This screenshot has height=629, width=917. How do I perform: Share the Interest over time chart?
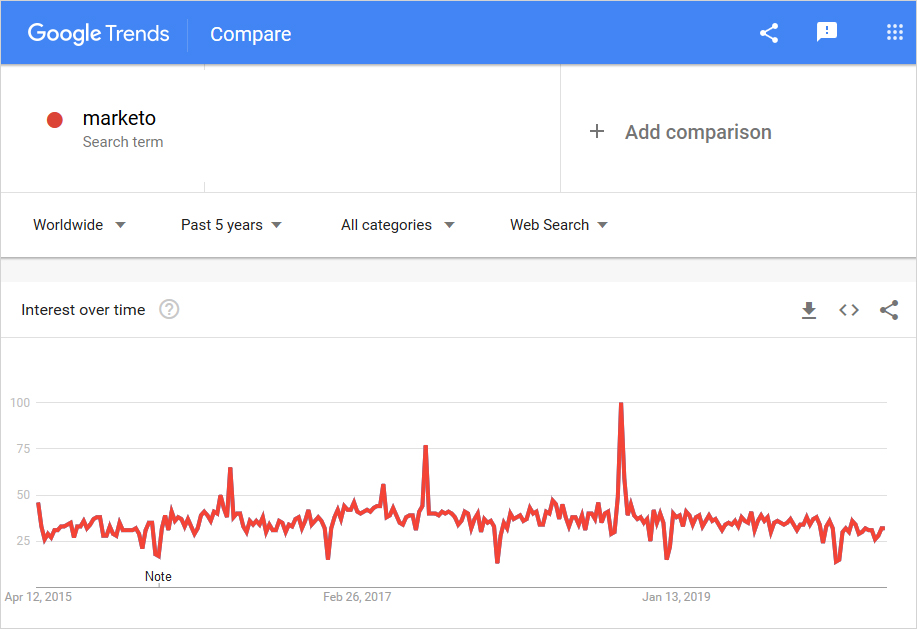[x=889, y=310]
